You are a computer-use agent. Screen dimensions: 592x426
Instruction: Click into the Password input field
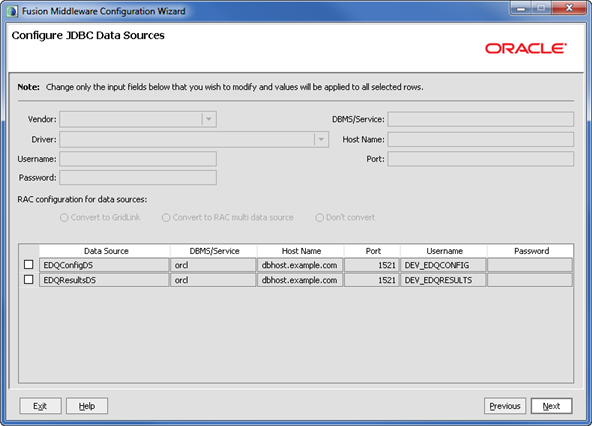(x=138, y=178)
